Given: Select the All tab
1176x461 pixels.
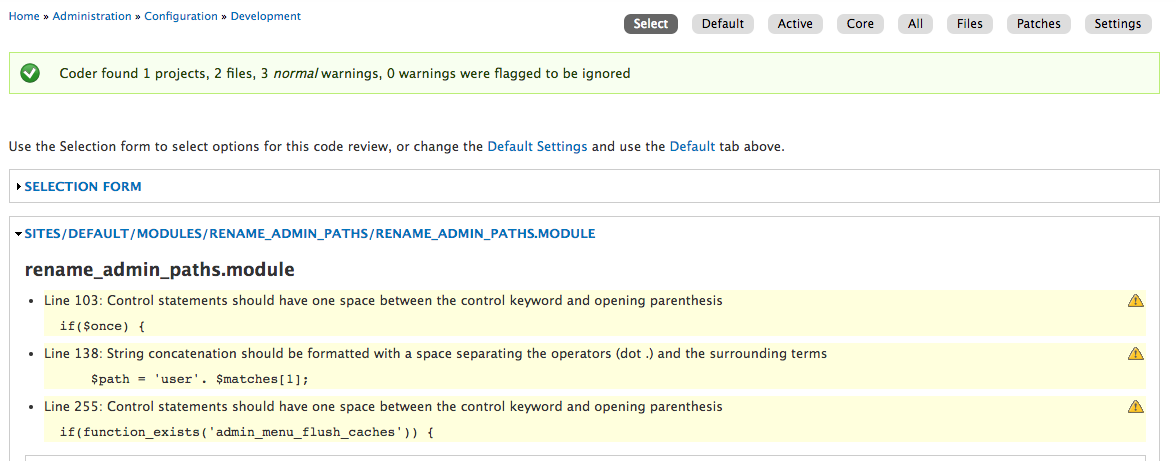Looking at the screenshot, I should click(916, 24).
